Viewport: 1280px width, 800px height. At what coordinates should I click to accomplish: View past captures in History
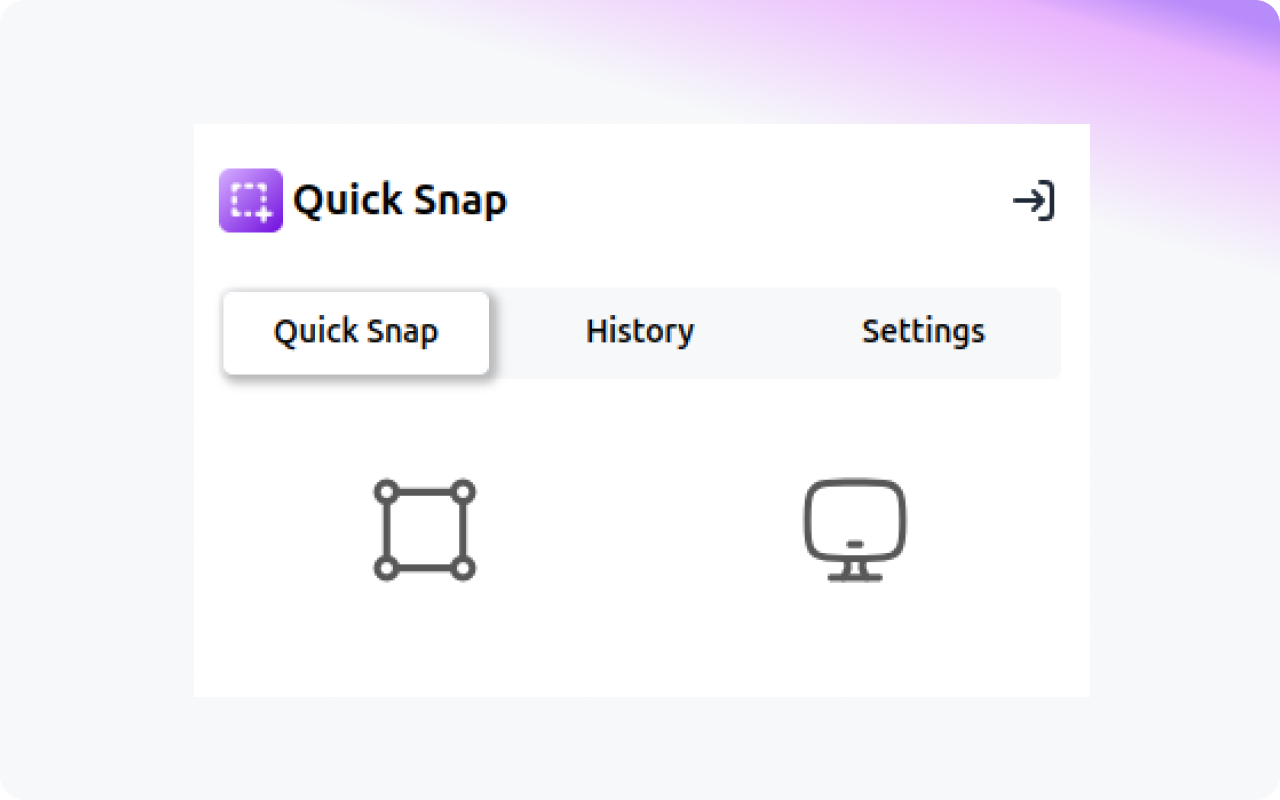(639, 332)
